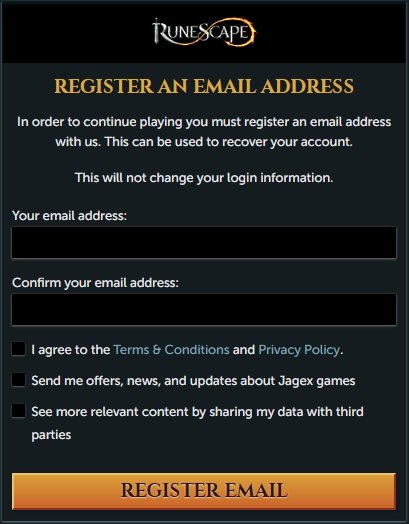Screen dimensions: 409x524
Task: Open the Privacy Policy link
Action: 299,350
